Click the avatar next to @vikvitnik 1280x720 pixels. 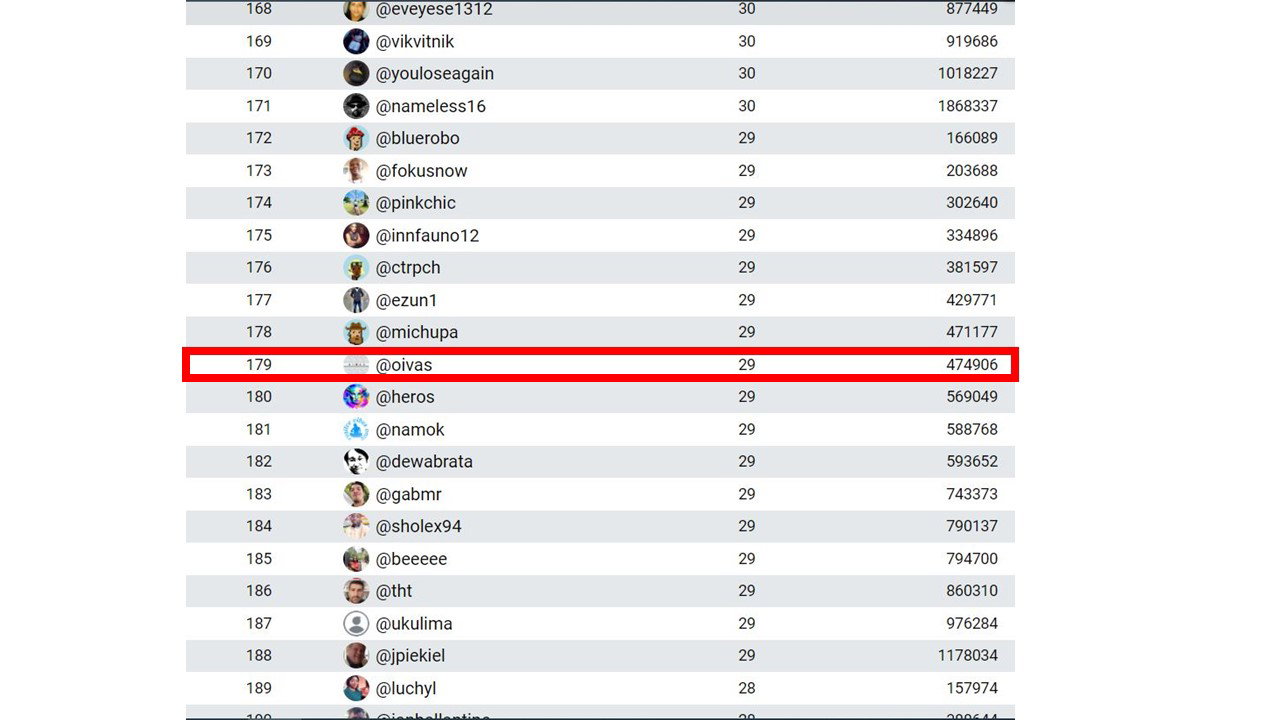pos(356,41)
